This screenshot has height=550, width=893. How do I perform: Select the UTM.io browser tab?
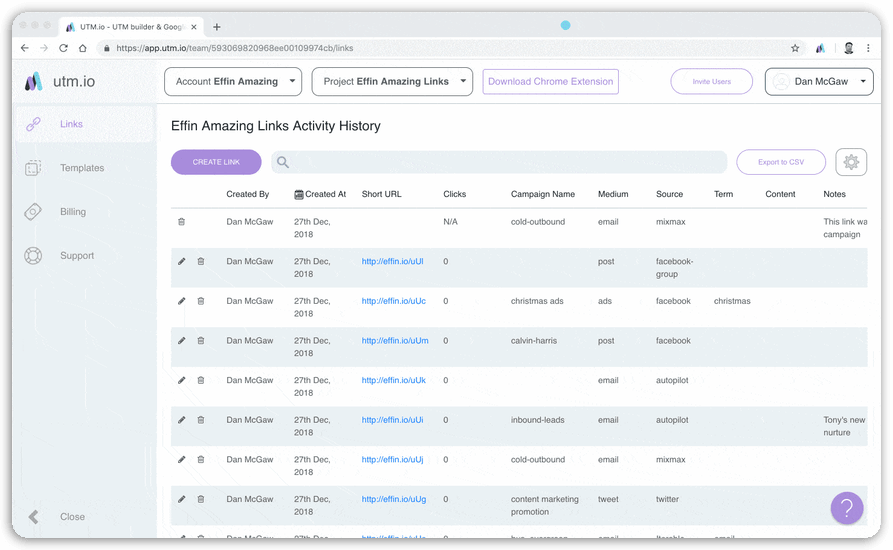(x=131, y=27)
